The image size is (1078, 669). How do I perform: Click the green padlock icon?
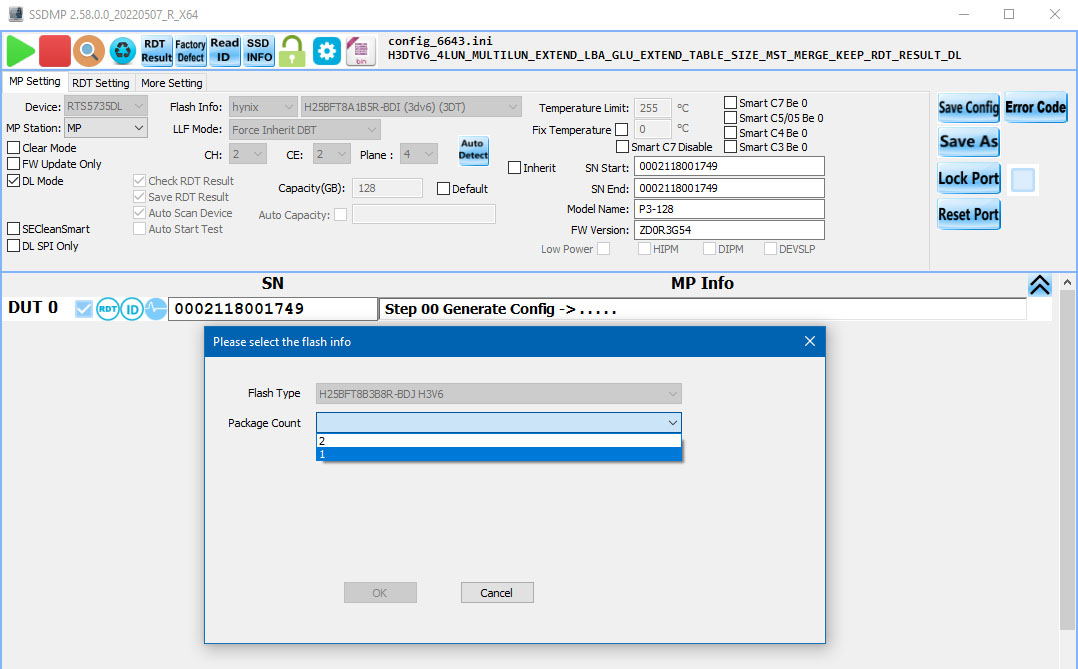(292, 51)
